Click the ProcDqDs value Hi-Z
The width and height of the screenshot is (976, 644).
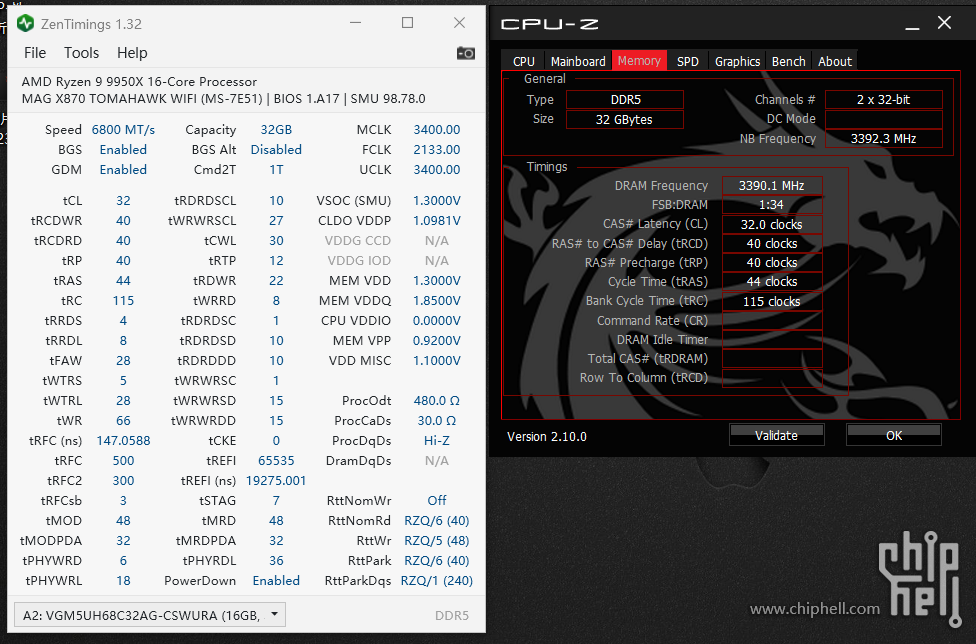click(437, 441)
